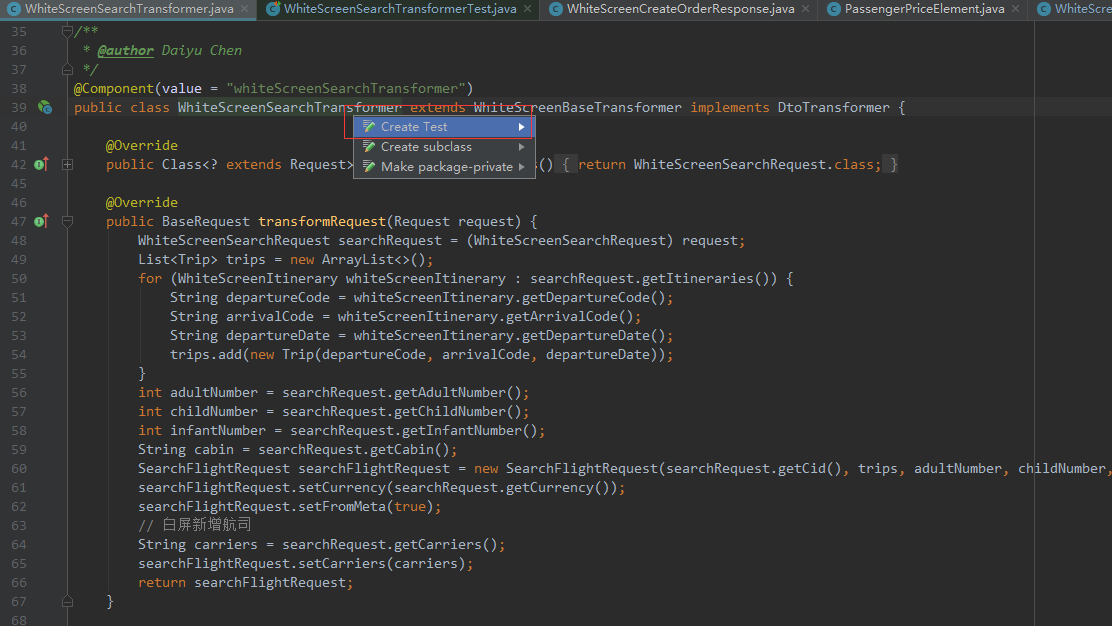Screen dimensions: 1112x626
Task: Click the class icon in the gutter at line 39
Action: coord(45,107)
